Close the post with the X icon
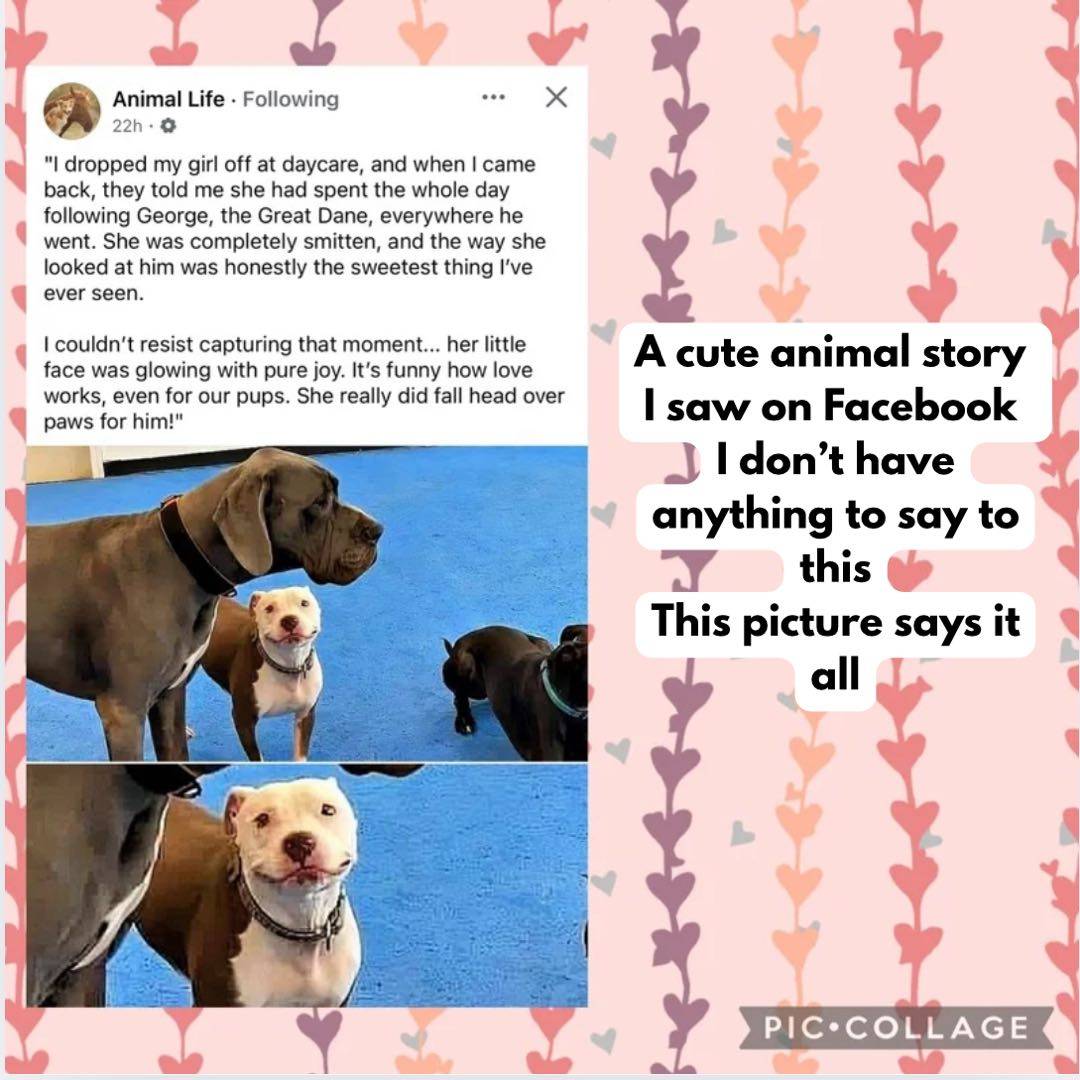The image size is (1080, 1080). (x=556, y=97)
